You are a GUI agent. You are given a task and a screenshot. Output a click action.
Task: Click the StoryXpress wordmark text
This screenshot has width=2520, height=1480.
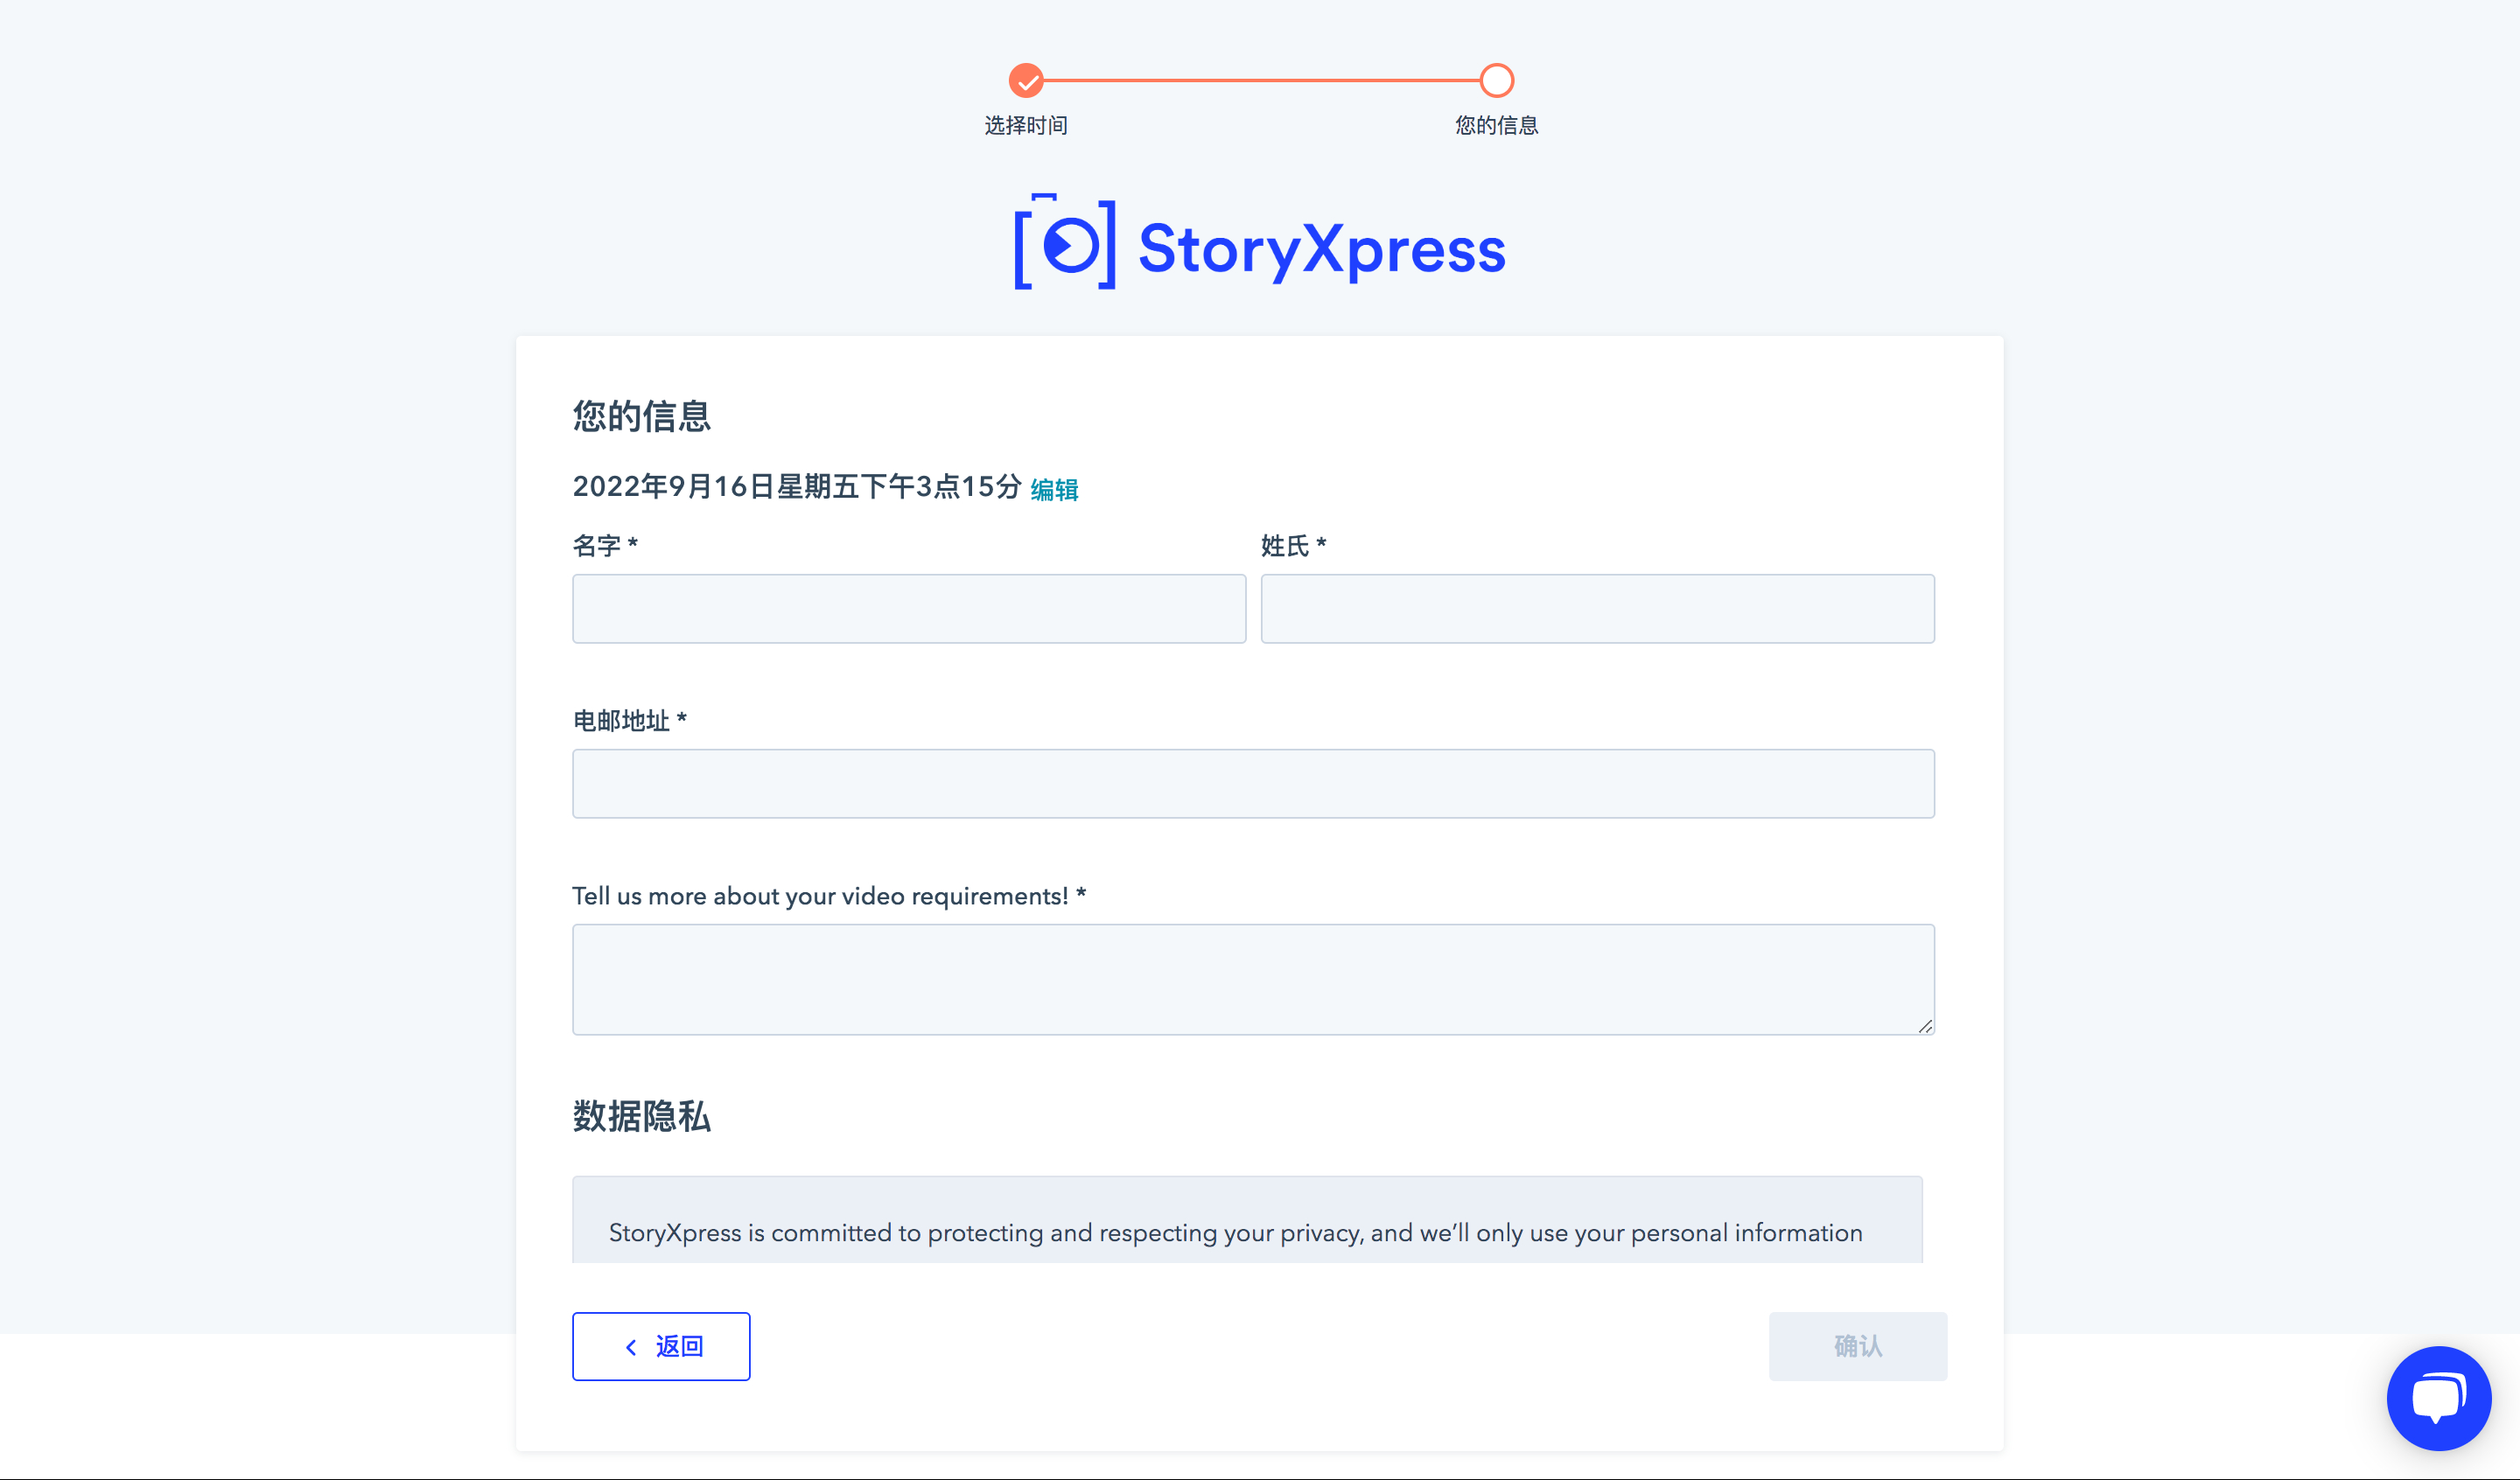click(x=1321, y=249)
